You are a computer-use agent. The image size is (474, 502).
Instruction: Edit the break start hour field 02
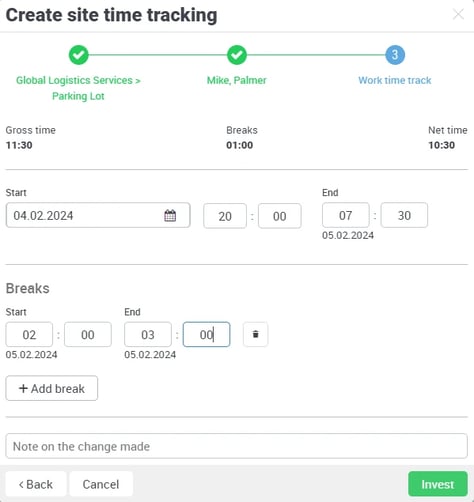coord(29,334)
